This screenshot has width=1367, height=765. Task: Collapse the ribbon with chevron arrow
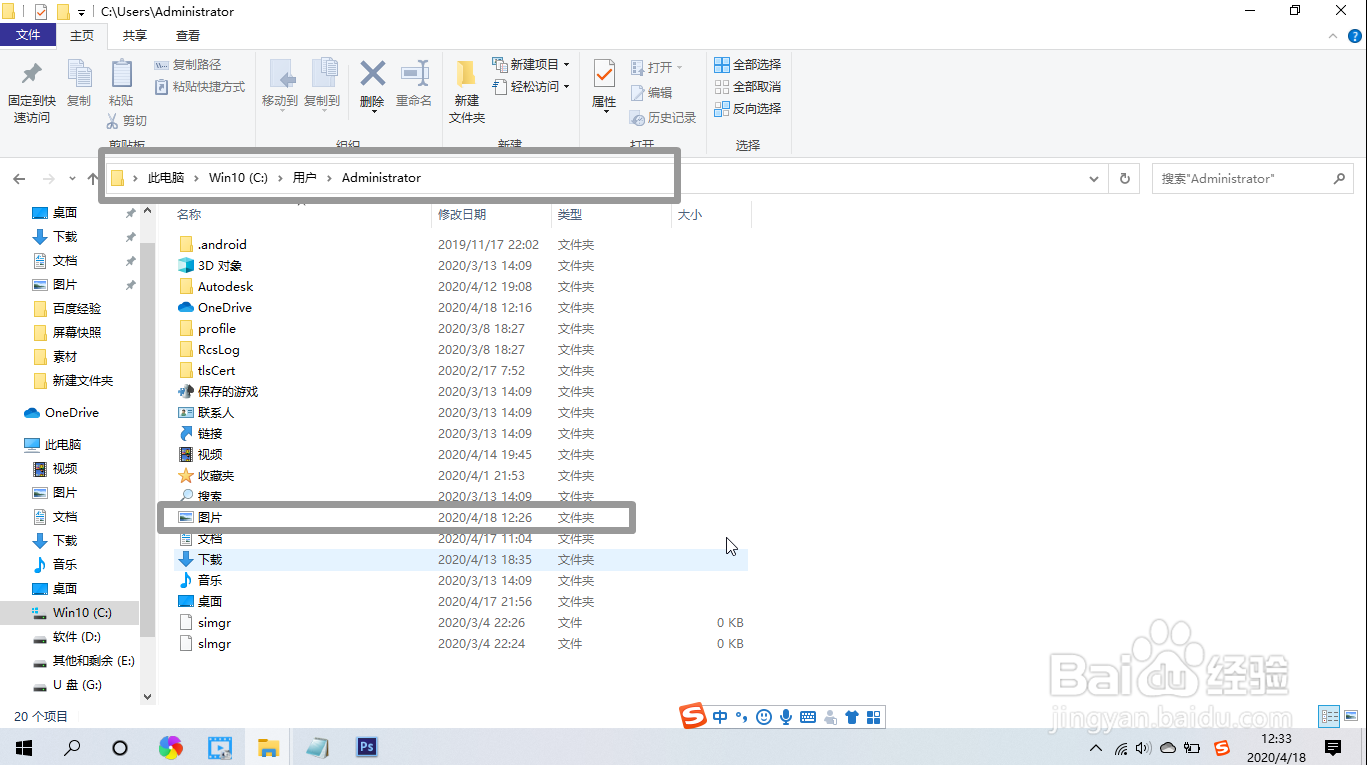[x=1332, y=36]
